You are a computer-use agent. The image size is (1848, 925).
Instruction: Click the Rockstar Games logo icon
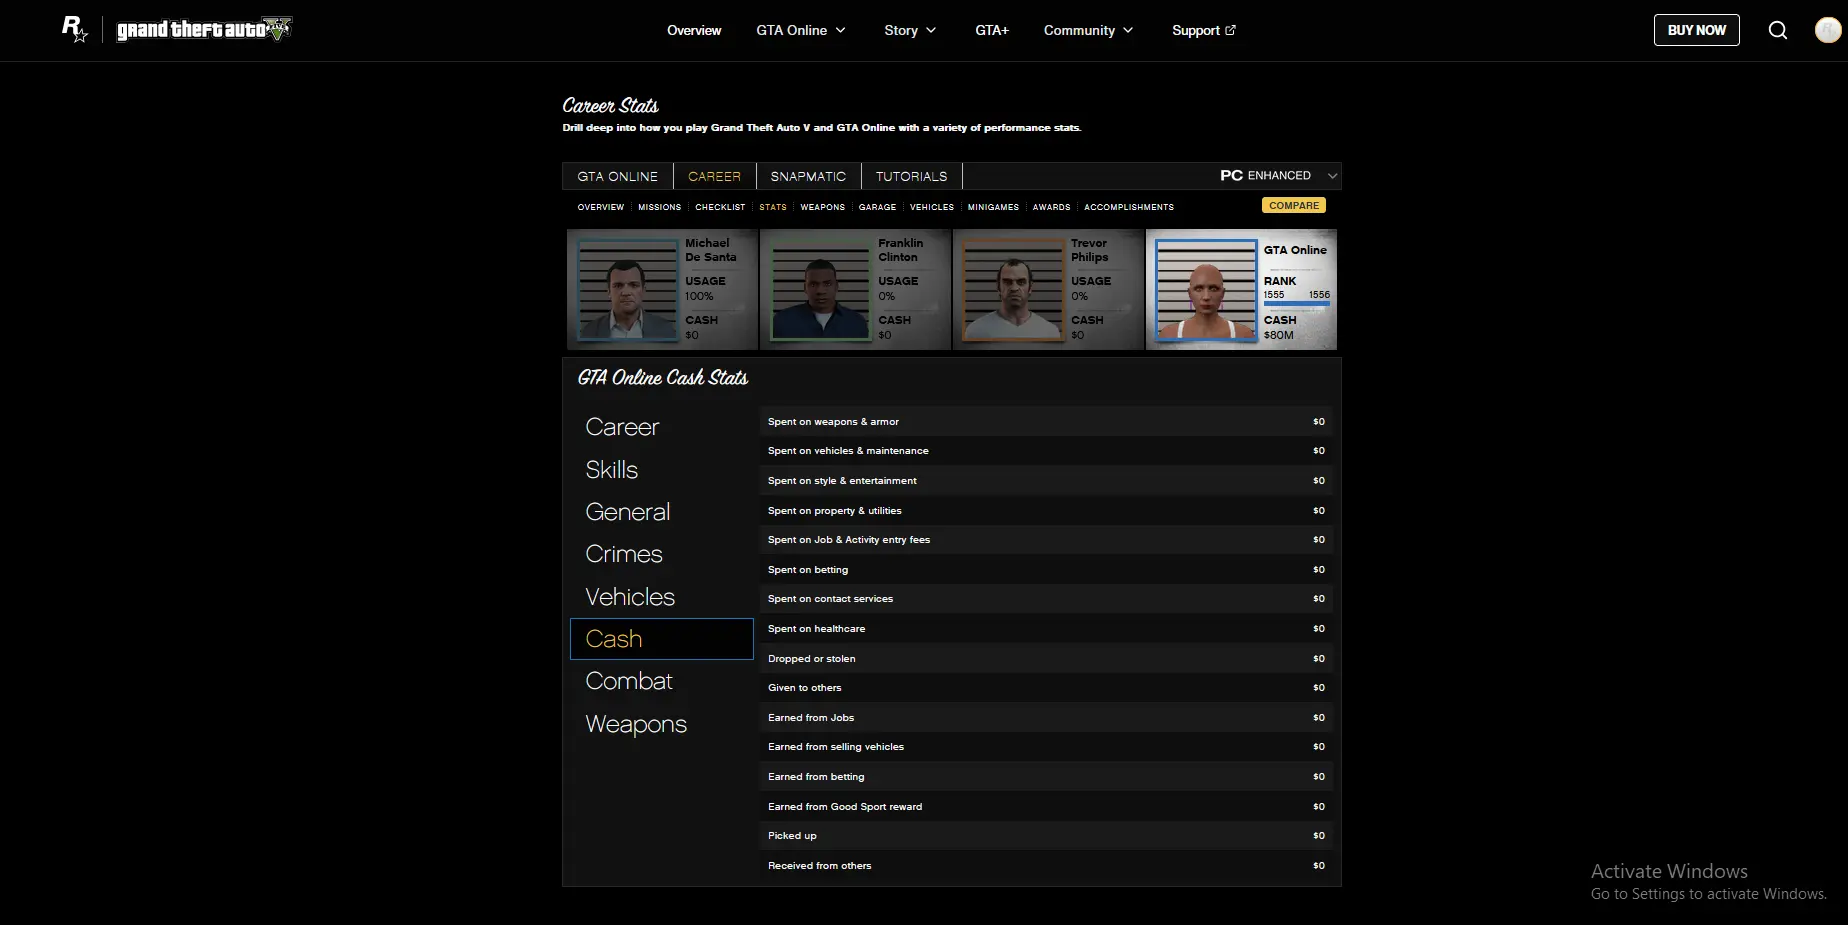(x=74, y=29)
